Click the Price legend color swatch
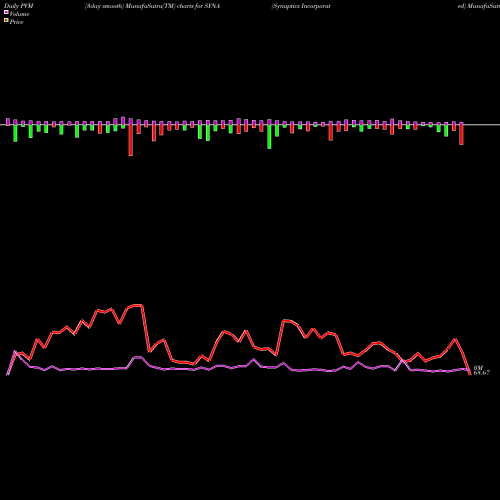This screenshot has height=500, width=500. (x=6, y=21)
